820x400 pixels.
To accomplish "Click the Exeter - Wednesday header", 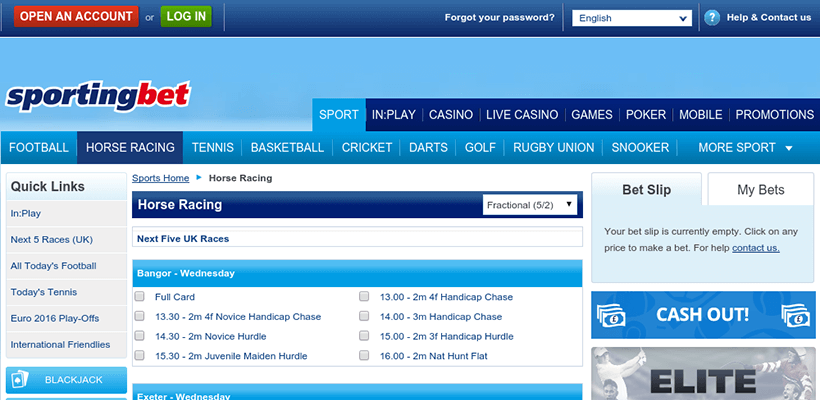I will pyautogui.click(x=357, y=392).
